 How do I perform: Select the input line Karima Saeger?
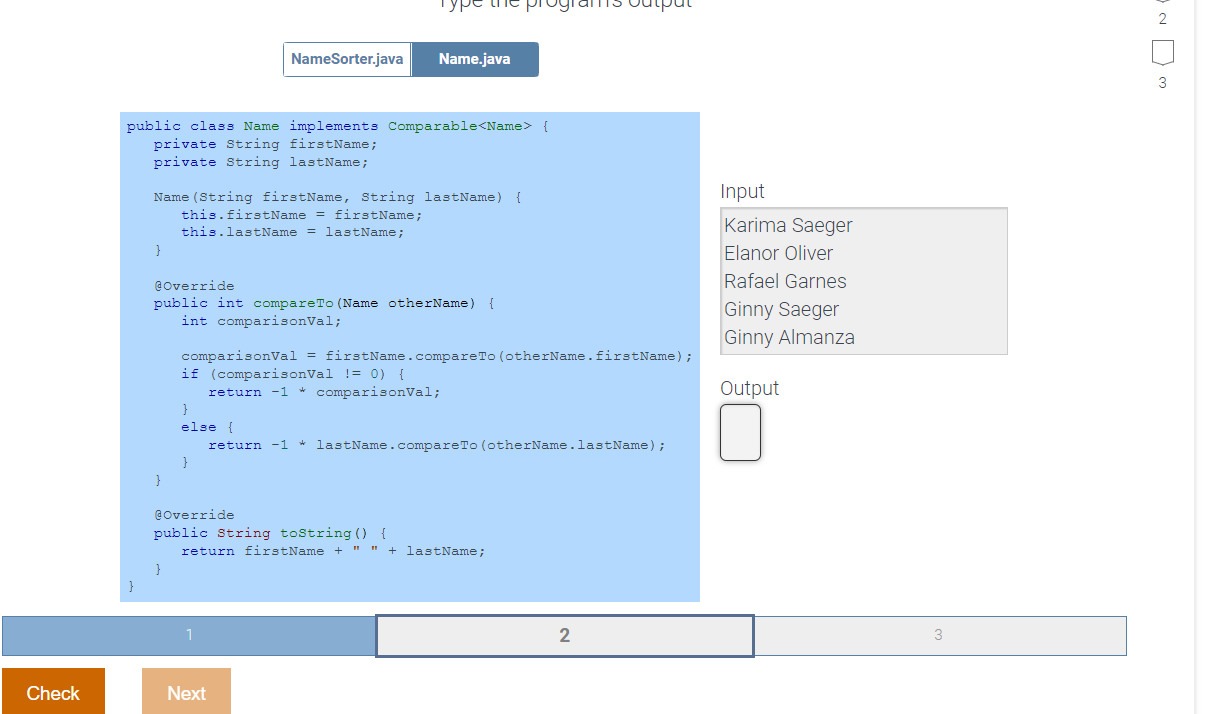tap(788, 225)
